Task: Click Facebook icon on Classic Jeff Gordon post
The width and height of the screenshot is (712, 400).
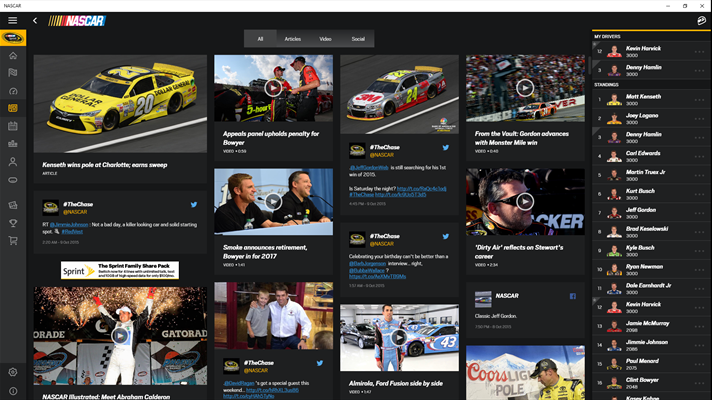Action: coord(573,296)
